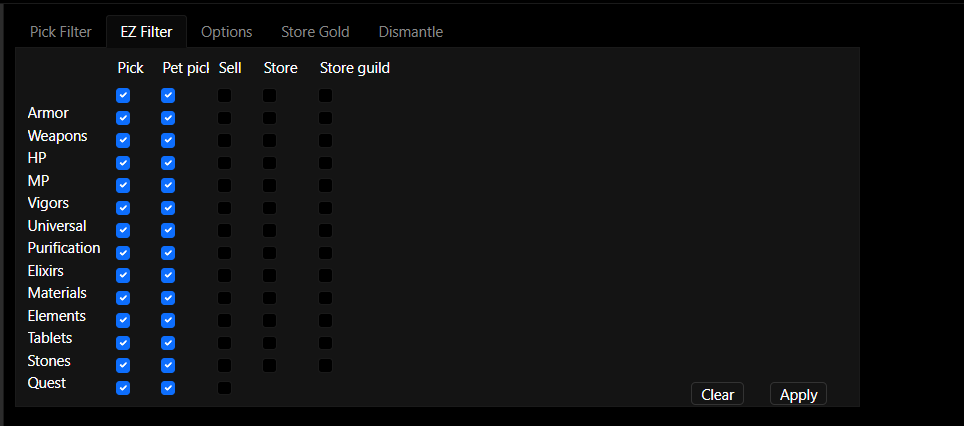Image resolution: width=964 pixels, height=426 pixels.
Task: Select the EZ Filter tab
Action: [146, 32]
